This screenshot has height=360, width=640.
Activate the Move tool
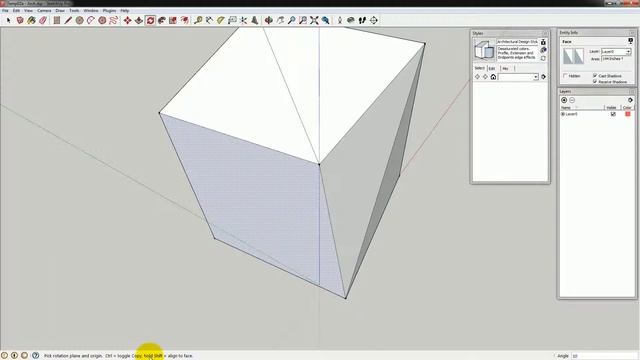click(127, 20)
